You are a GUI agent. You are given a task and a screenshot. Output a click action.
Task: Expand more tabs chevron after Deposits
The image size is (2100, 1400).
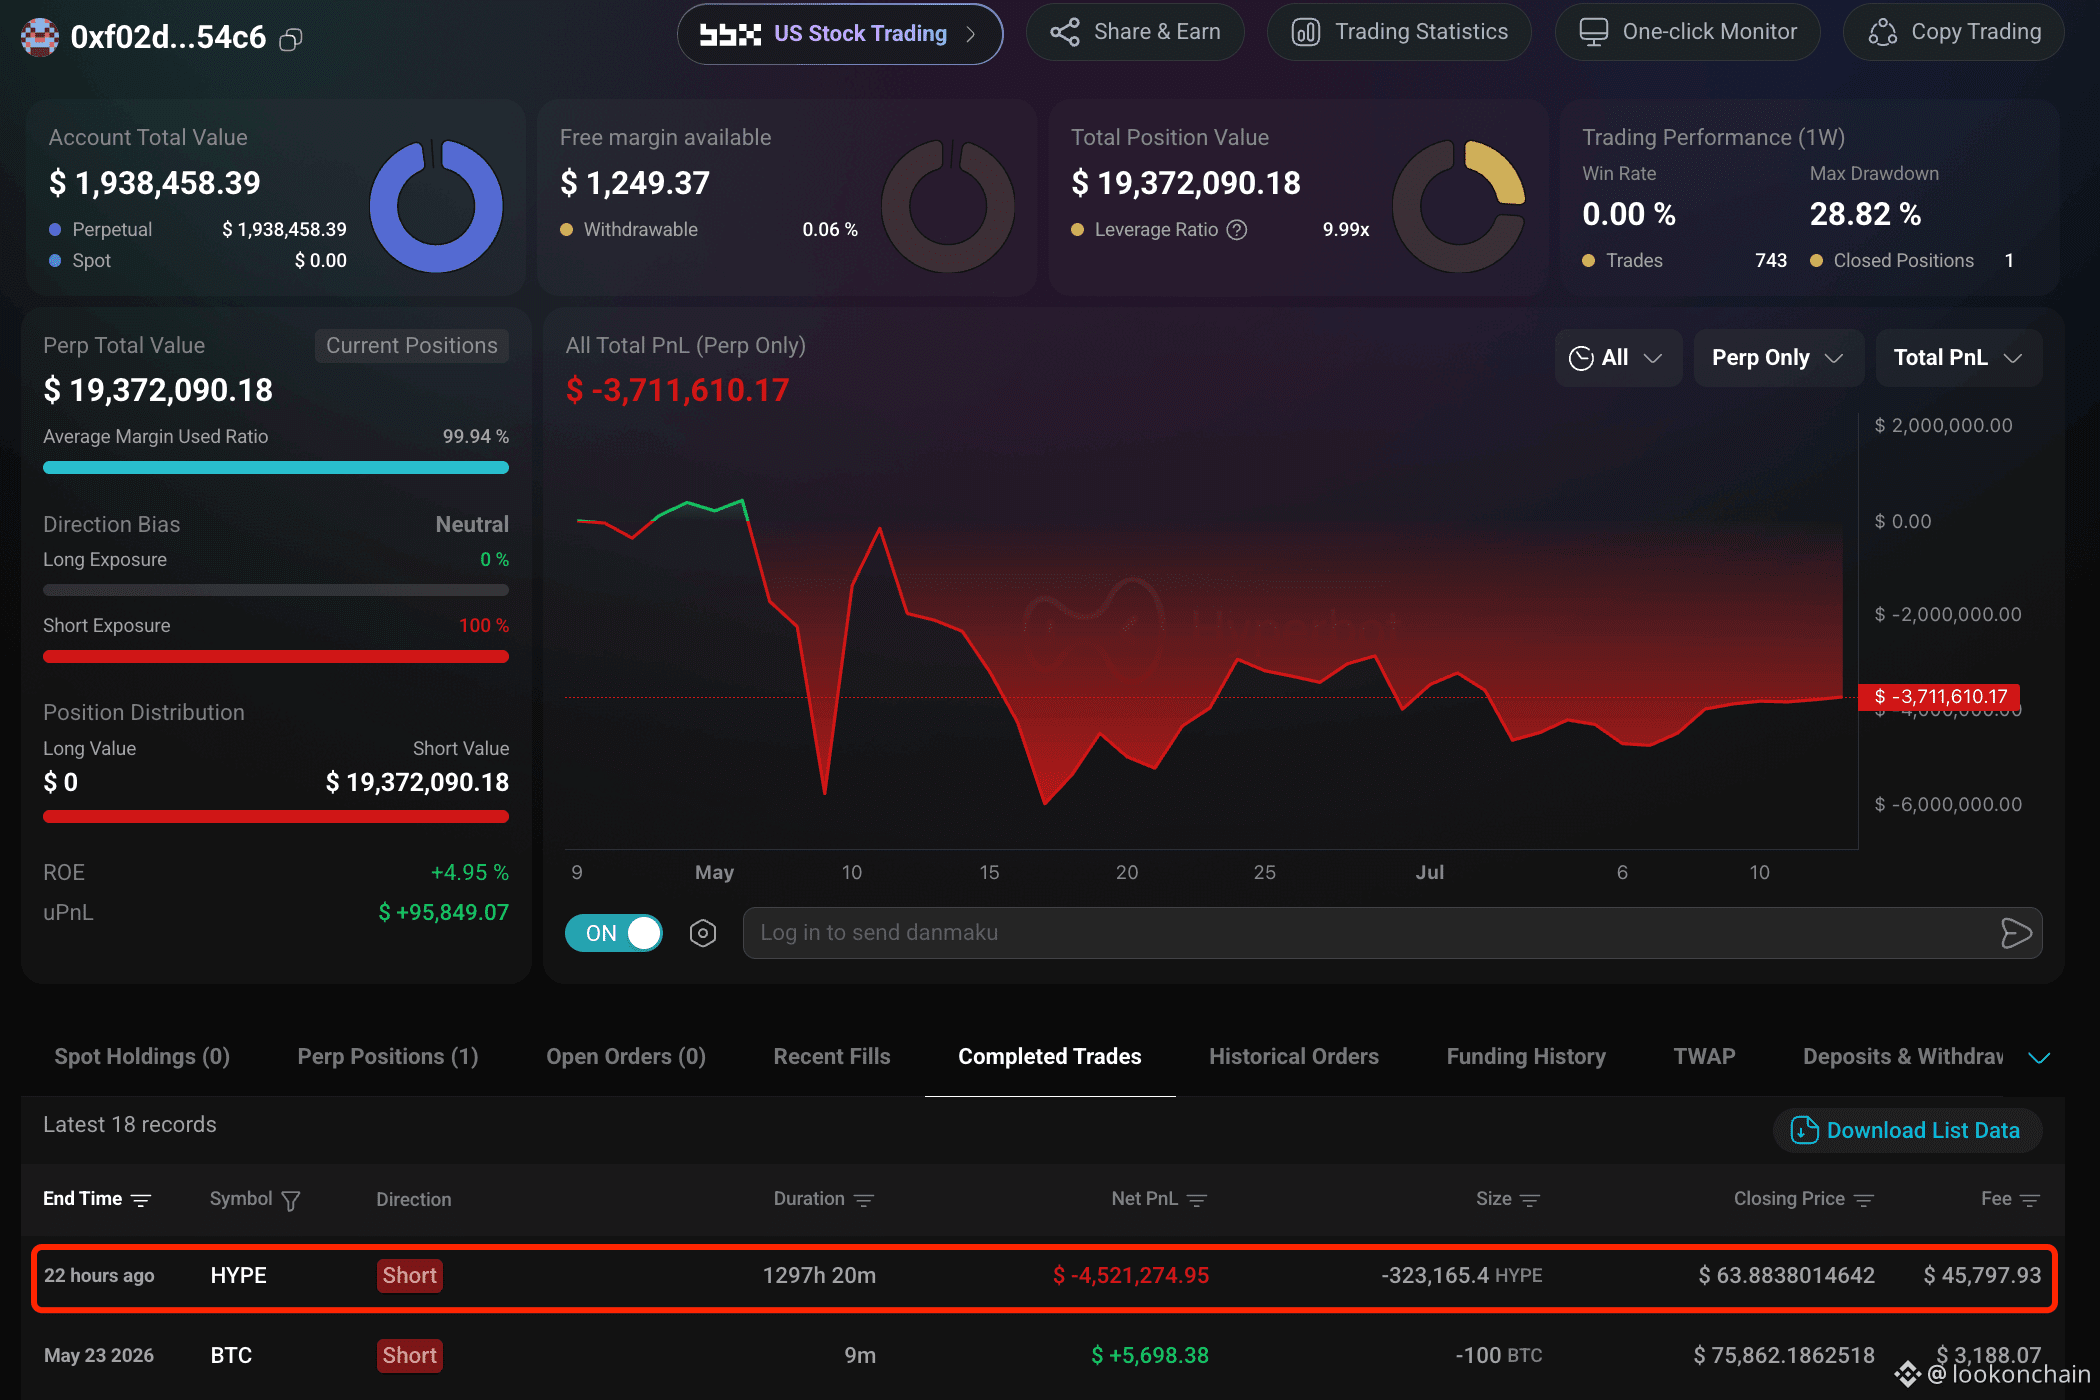click(2039, 1058)
